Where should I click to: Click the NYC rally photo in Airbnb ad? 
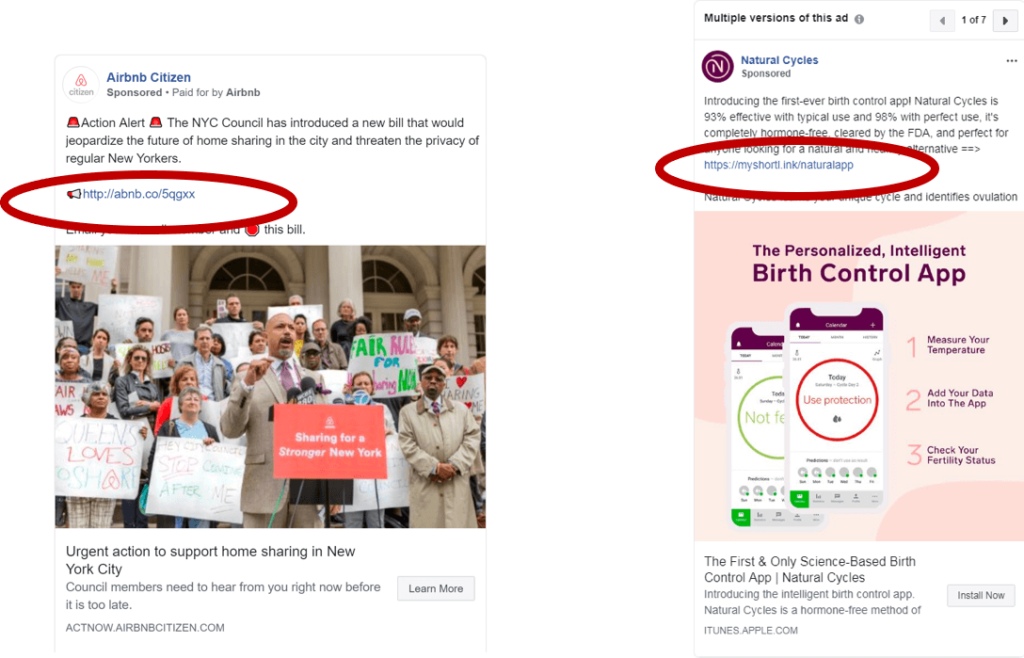coord(270,386)
